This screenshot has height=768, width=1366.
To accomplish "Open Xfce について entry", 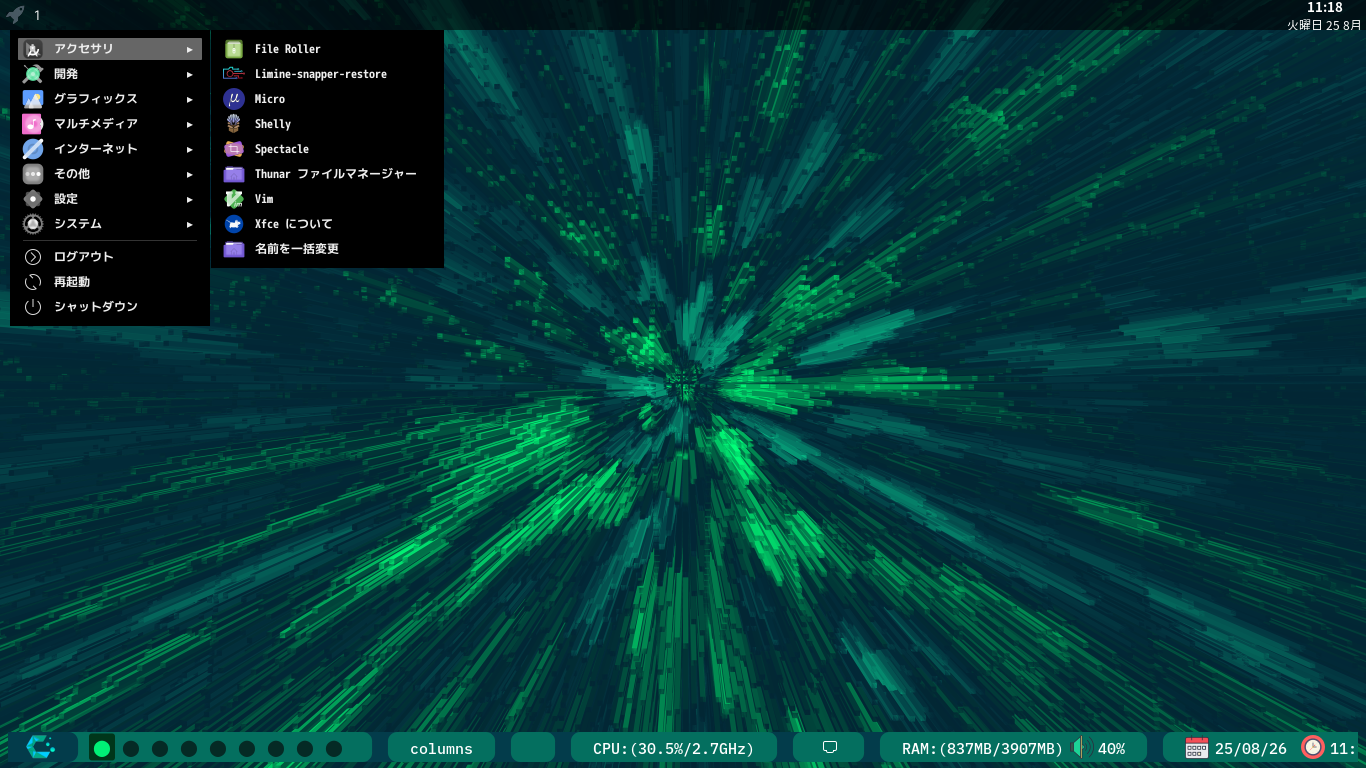I will [327, 224].
